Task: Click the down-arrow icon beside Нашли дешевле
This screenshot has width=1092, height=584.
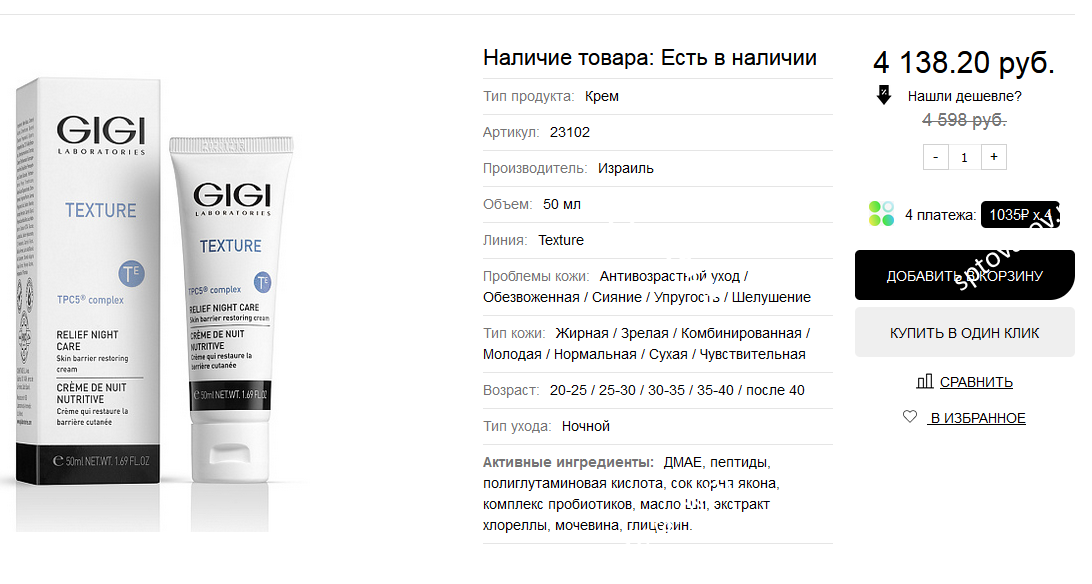Action: click(883, 95)
